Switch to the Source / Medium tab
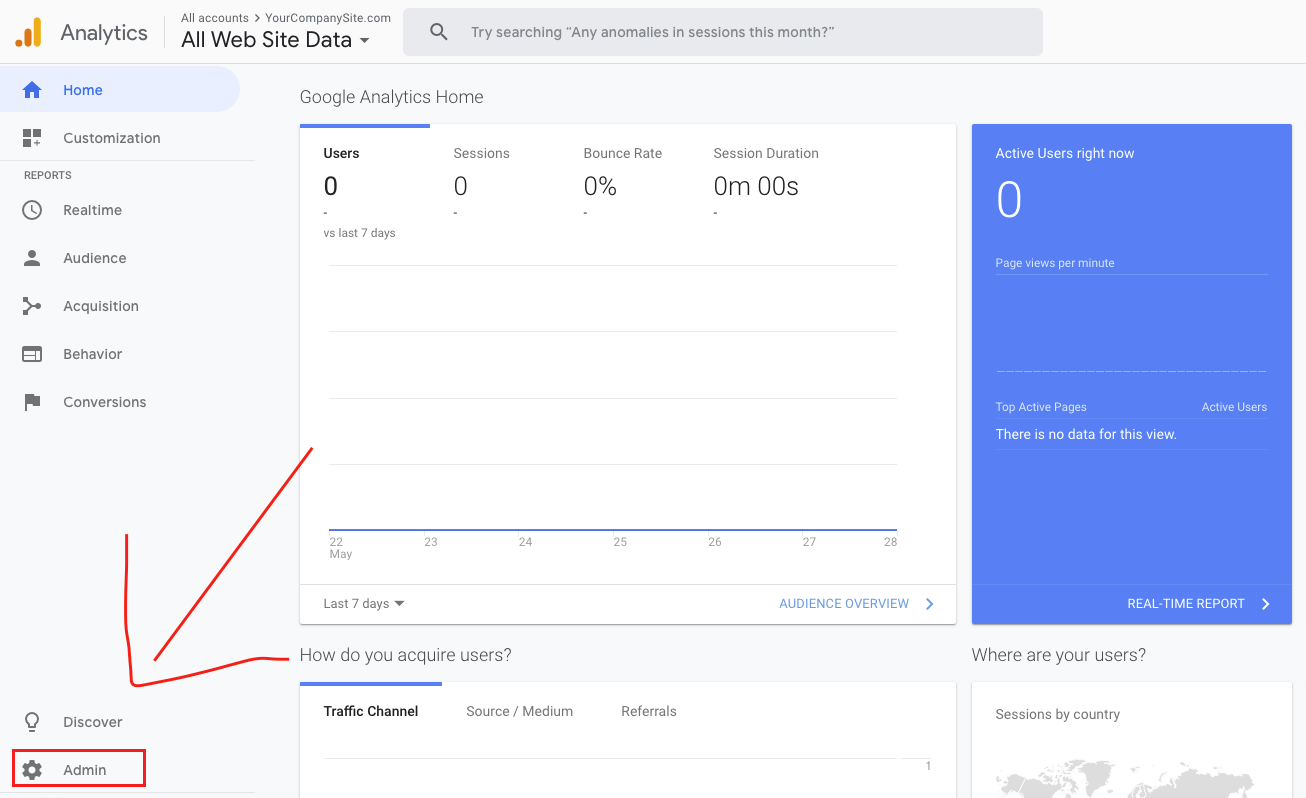Viewport: 1306px width, 798px height. click(x=519, y=711)
